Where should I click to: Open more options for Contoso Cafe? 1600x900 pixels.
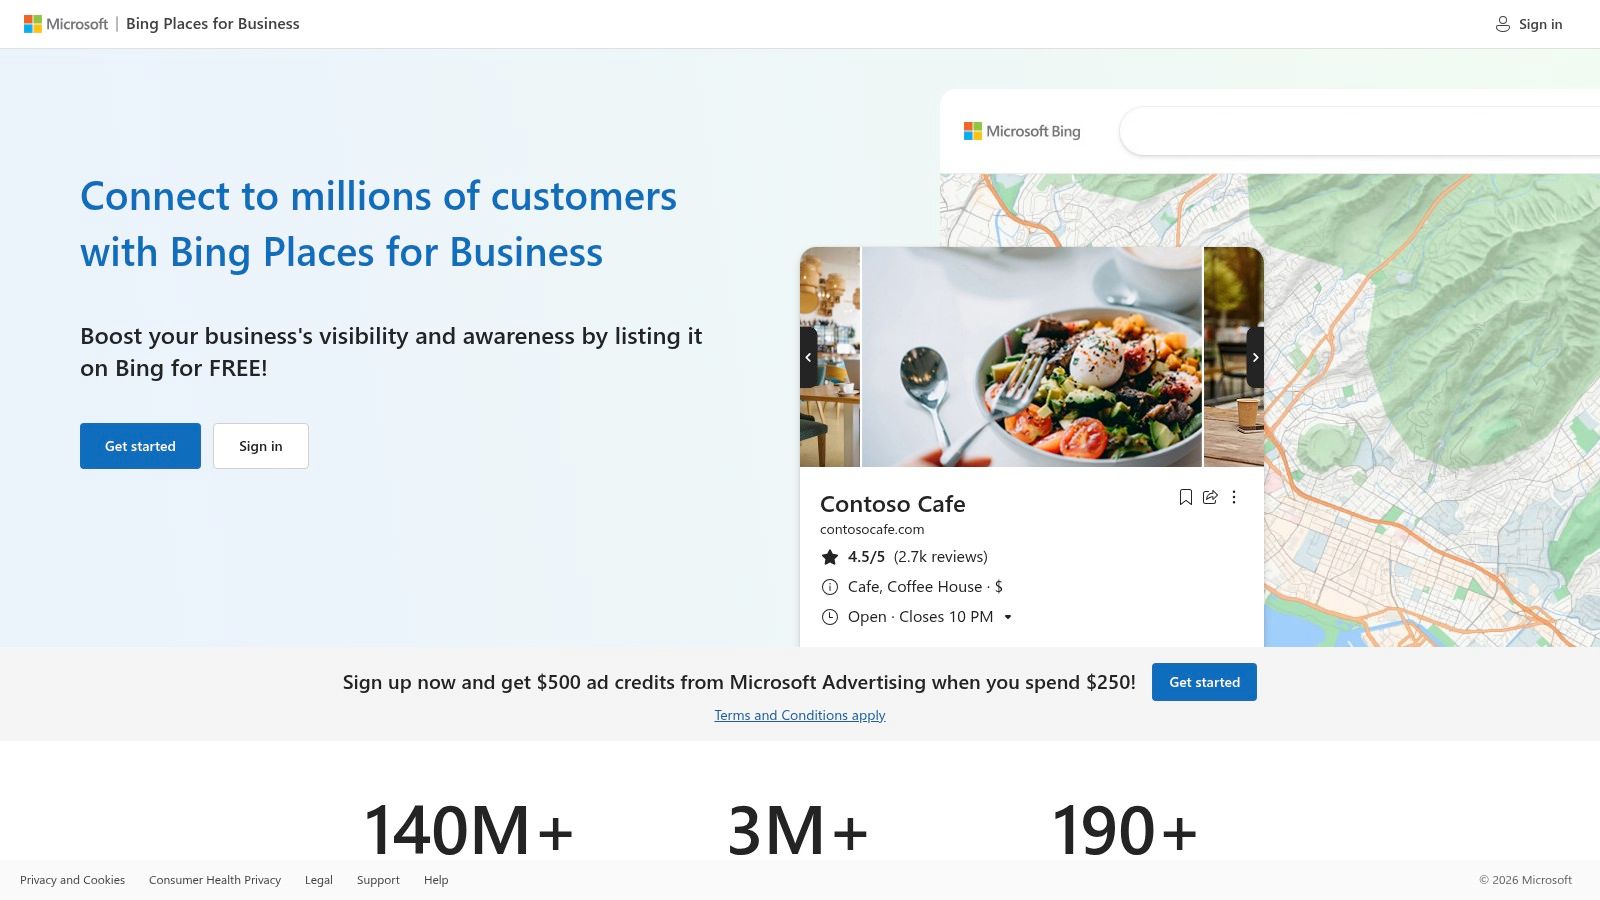(x=1234, y=497)
